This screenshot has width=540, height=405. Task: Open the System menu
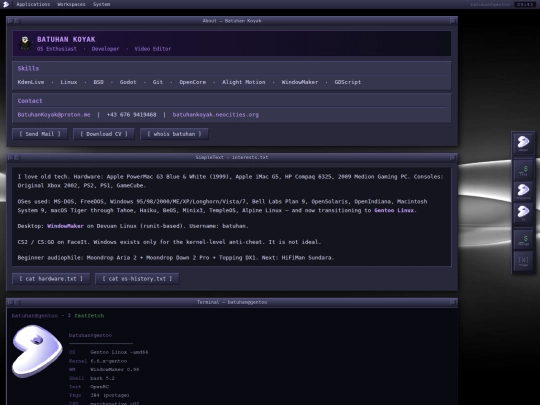point(102,4)
